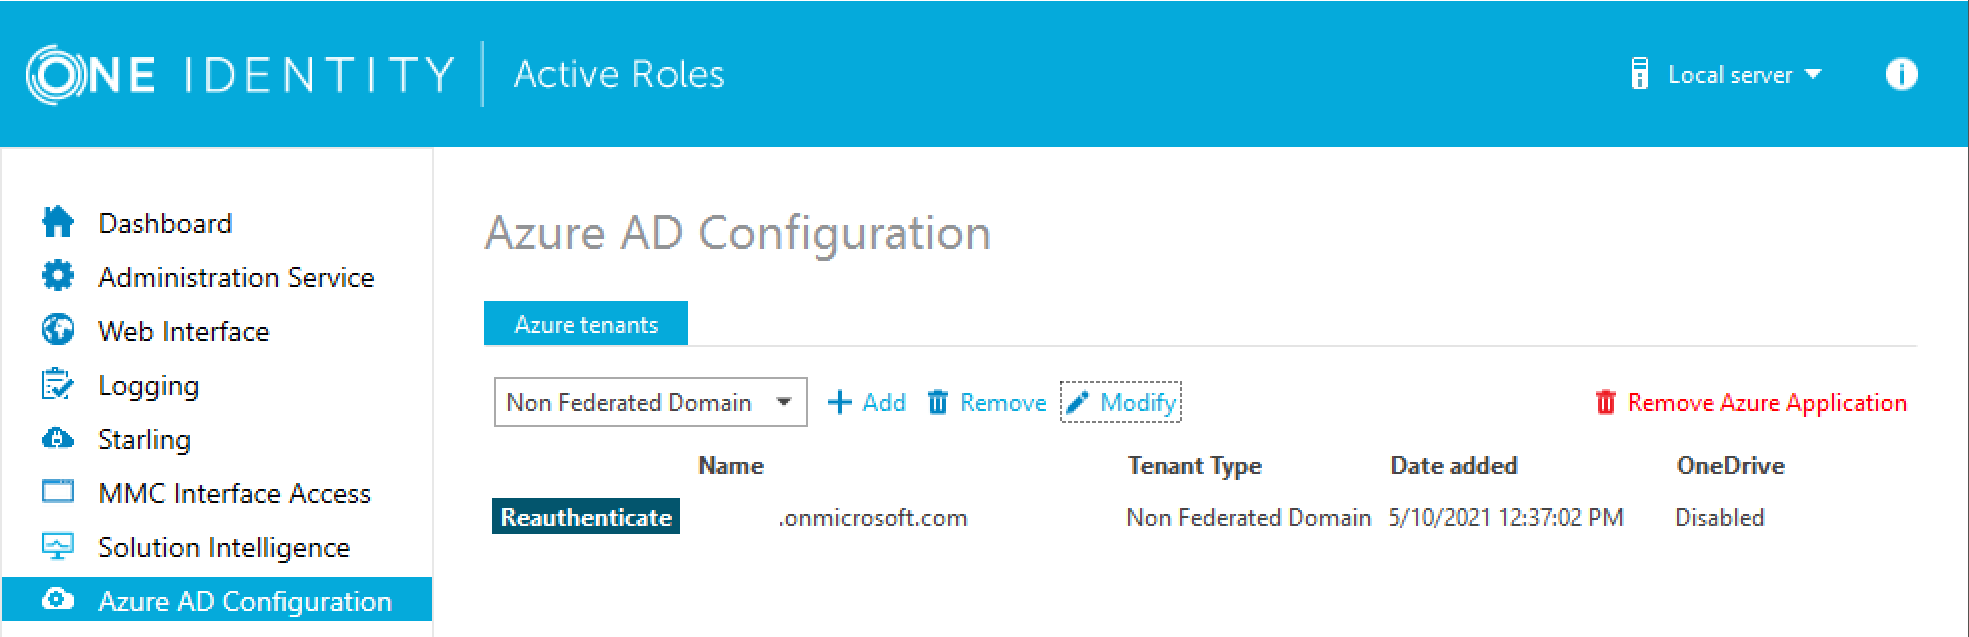Screen dimensions: 1969x637
Task: Click the 5/10/2021 12:37:02 PM date cell
Action: (1506, 518)
